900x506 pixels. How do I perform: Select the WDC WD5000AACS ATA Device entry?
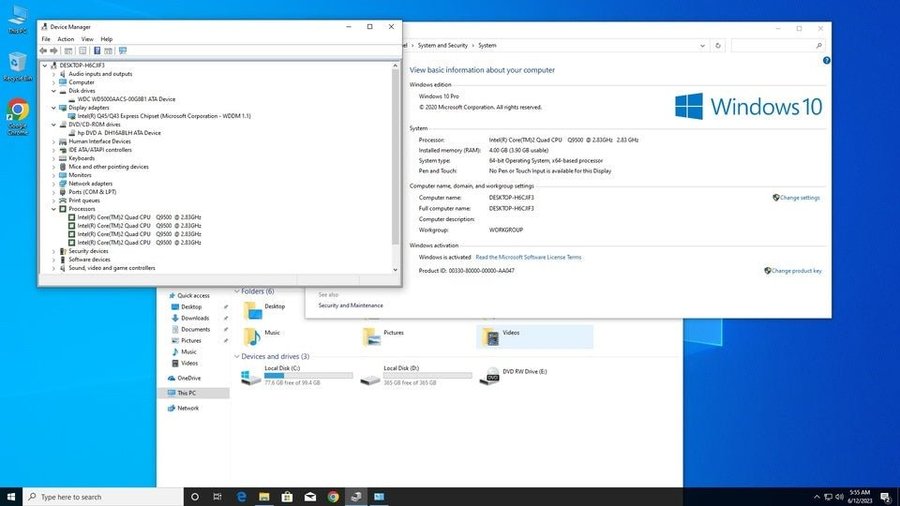[x=126, y=99]
